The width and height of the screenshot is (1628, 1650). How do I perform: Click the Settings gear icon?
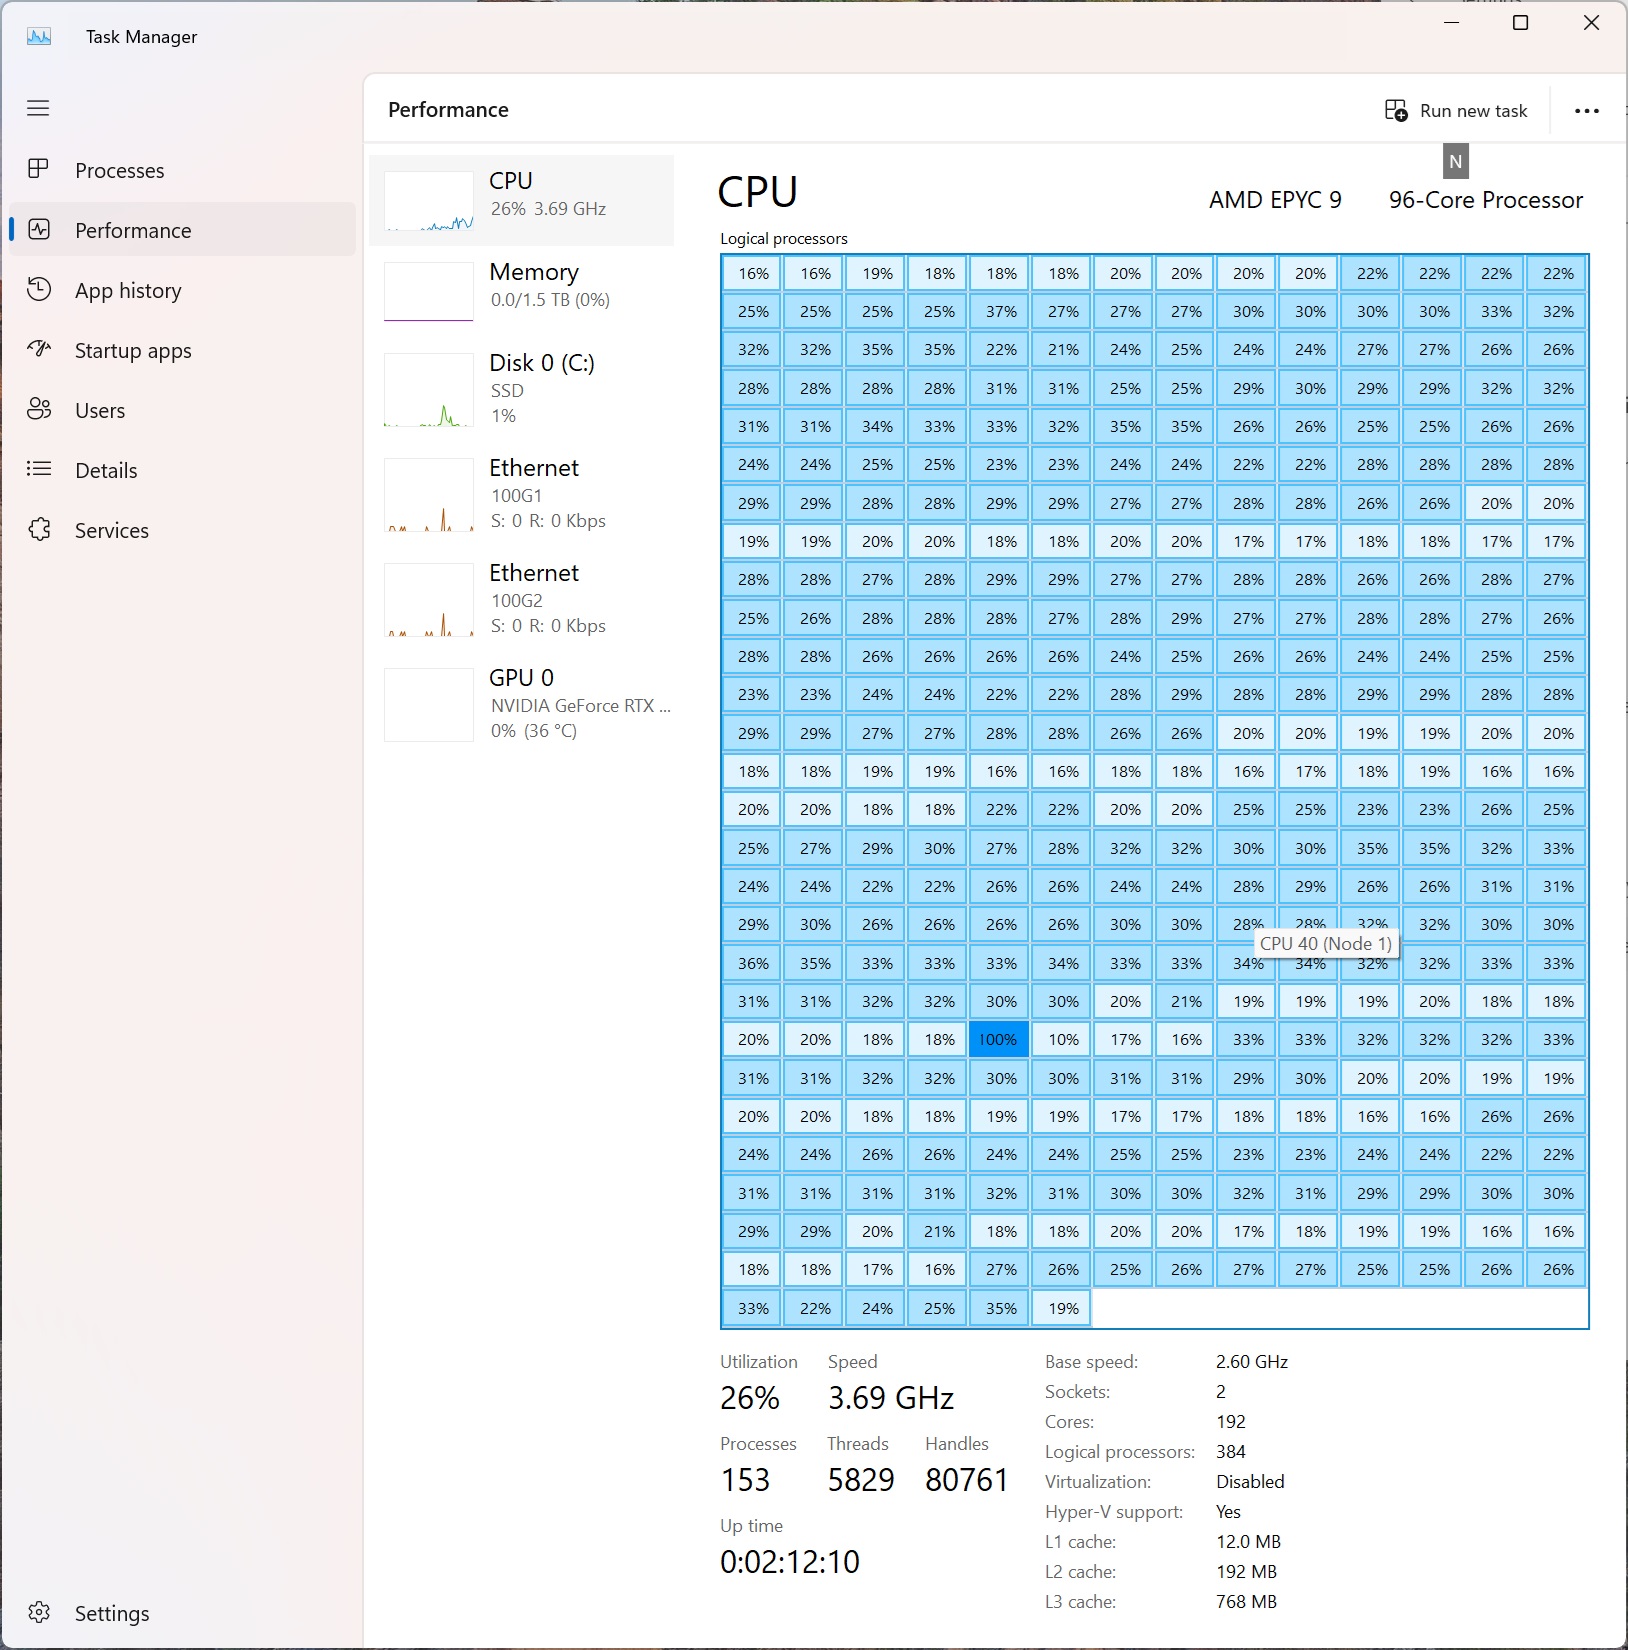(x=38, y=1612)
